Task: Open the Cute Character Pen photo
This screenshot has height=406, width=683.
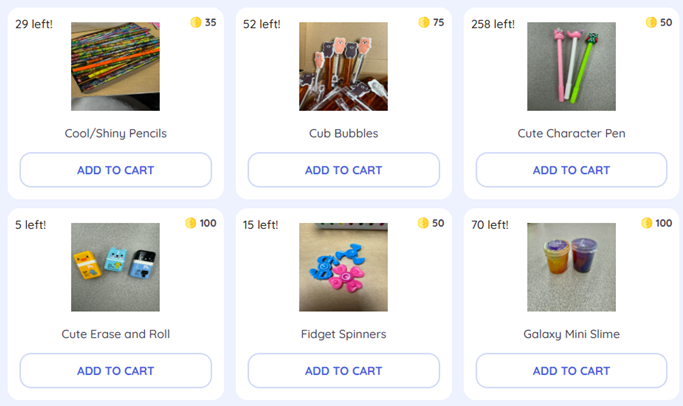Action: tap(571, 66)
